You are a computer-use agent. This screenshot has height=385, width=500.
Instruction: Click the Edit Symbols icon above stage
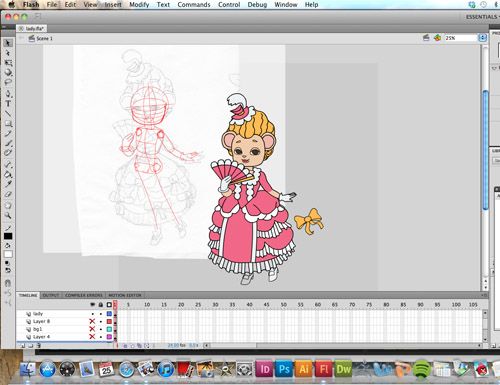(437, 38)
